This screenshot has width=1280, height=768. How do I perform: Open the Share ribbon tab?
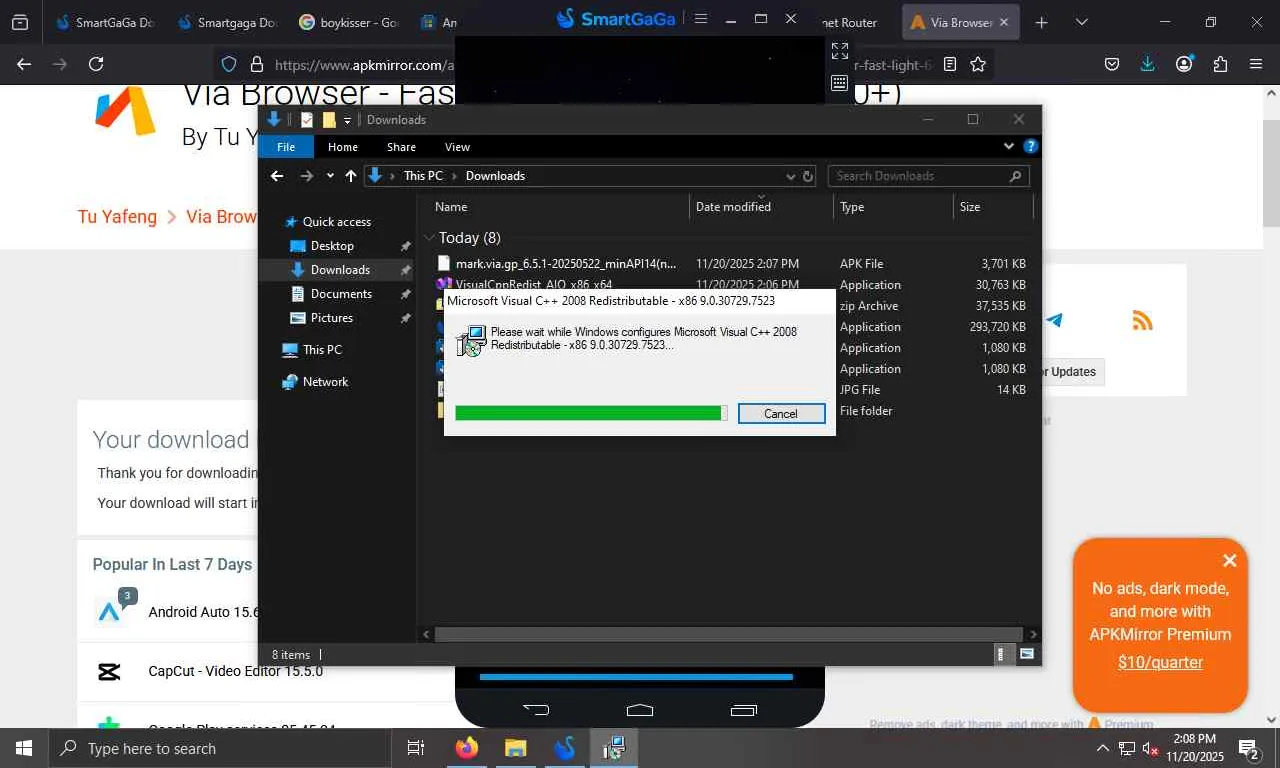click(x=401, y=147)
